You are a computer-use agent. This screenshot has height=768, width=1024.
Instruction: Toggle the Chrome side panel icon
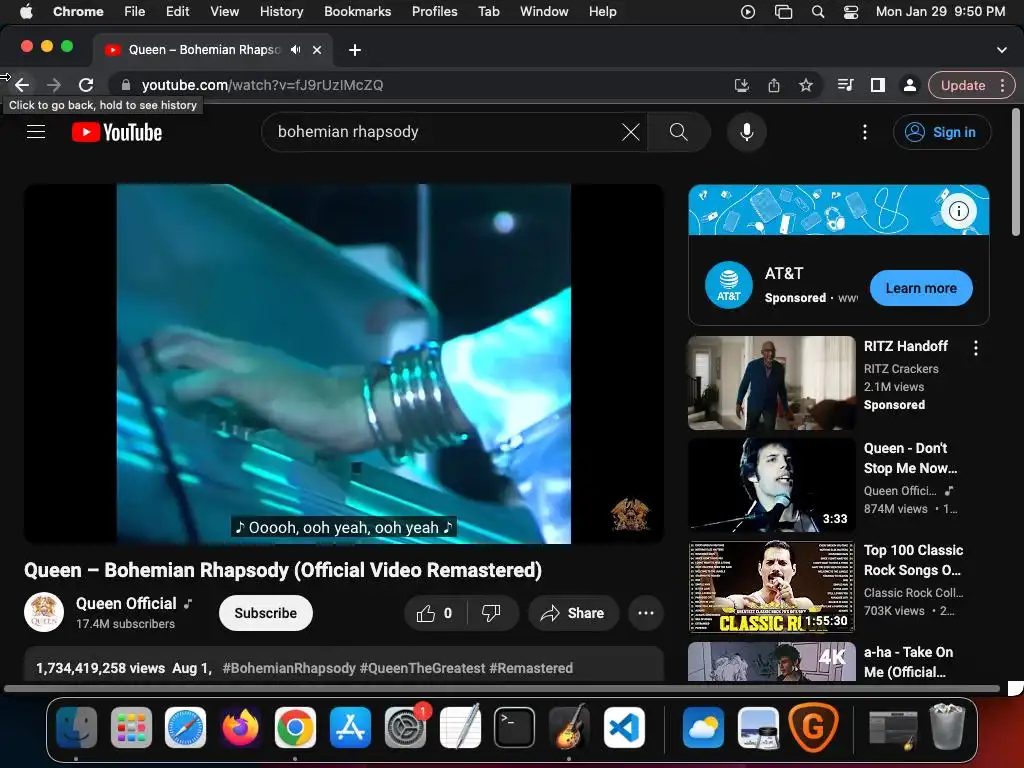pos(878,85)
